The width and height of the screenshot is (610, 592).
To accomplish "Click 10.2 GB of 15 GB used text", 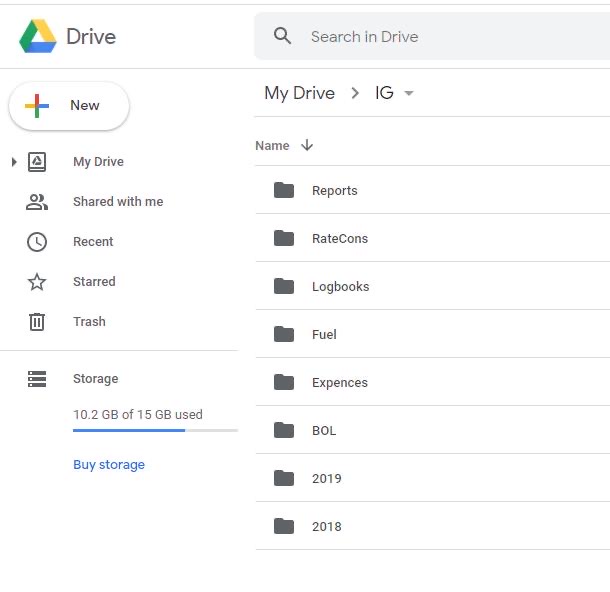I will click(138, 414).
